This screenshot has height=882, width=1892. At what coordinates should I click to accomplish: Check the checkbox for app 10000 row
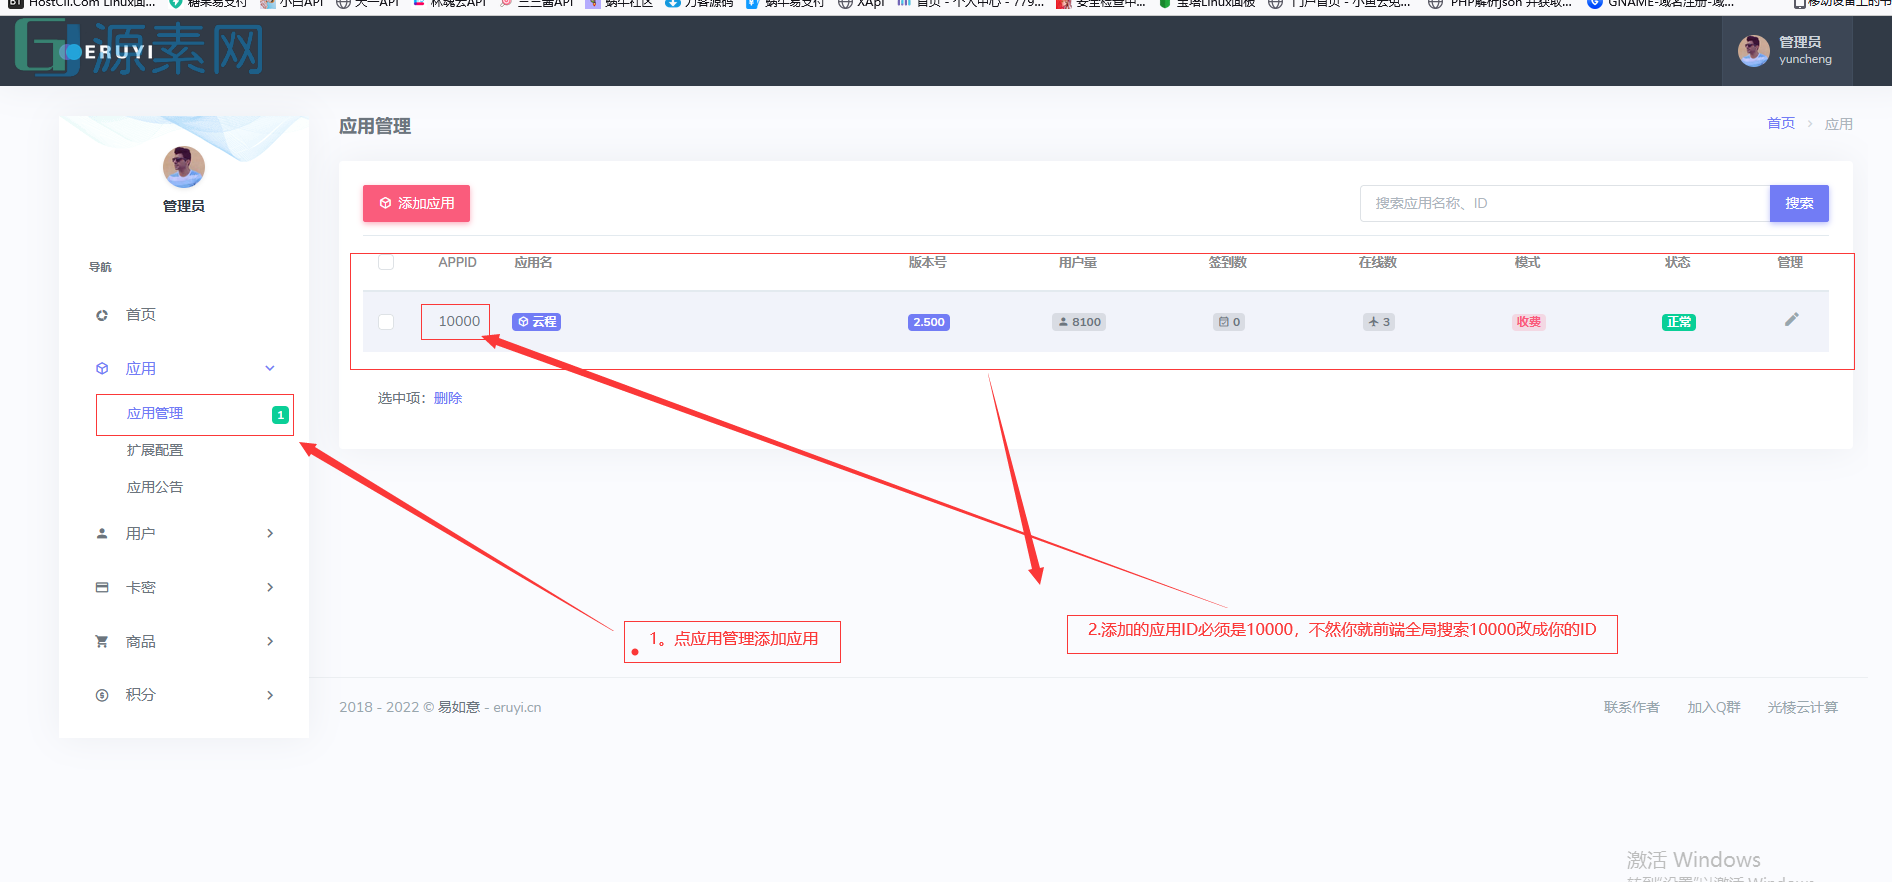pos(386,322)
